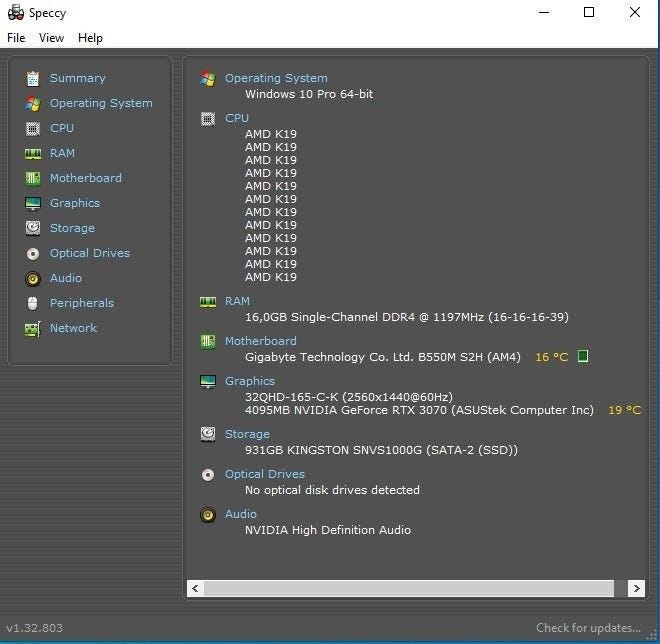This screenshot has height=644, width=660.
Task: Open the Operating System heading link in summary
Action: (276, 78)
